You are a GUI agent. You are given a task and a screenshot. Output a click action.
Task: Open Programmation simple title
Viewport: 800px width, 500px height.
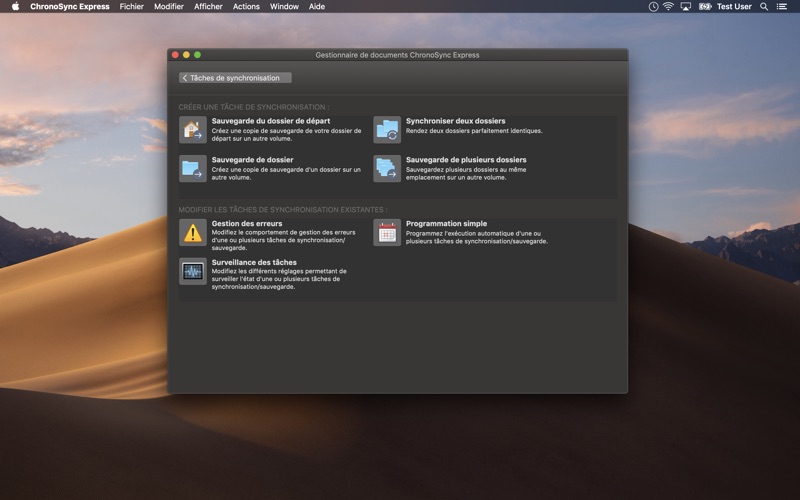coord(446,223)
